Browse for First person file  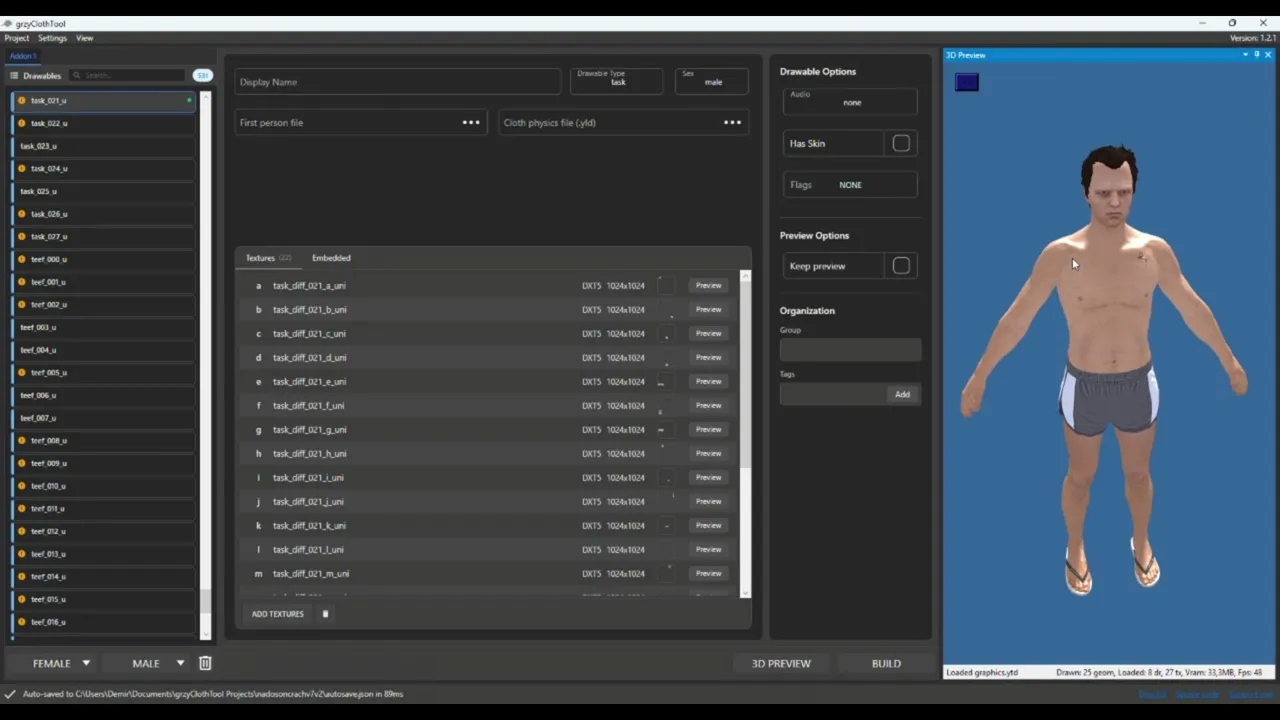coord(470,123)
